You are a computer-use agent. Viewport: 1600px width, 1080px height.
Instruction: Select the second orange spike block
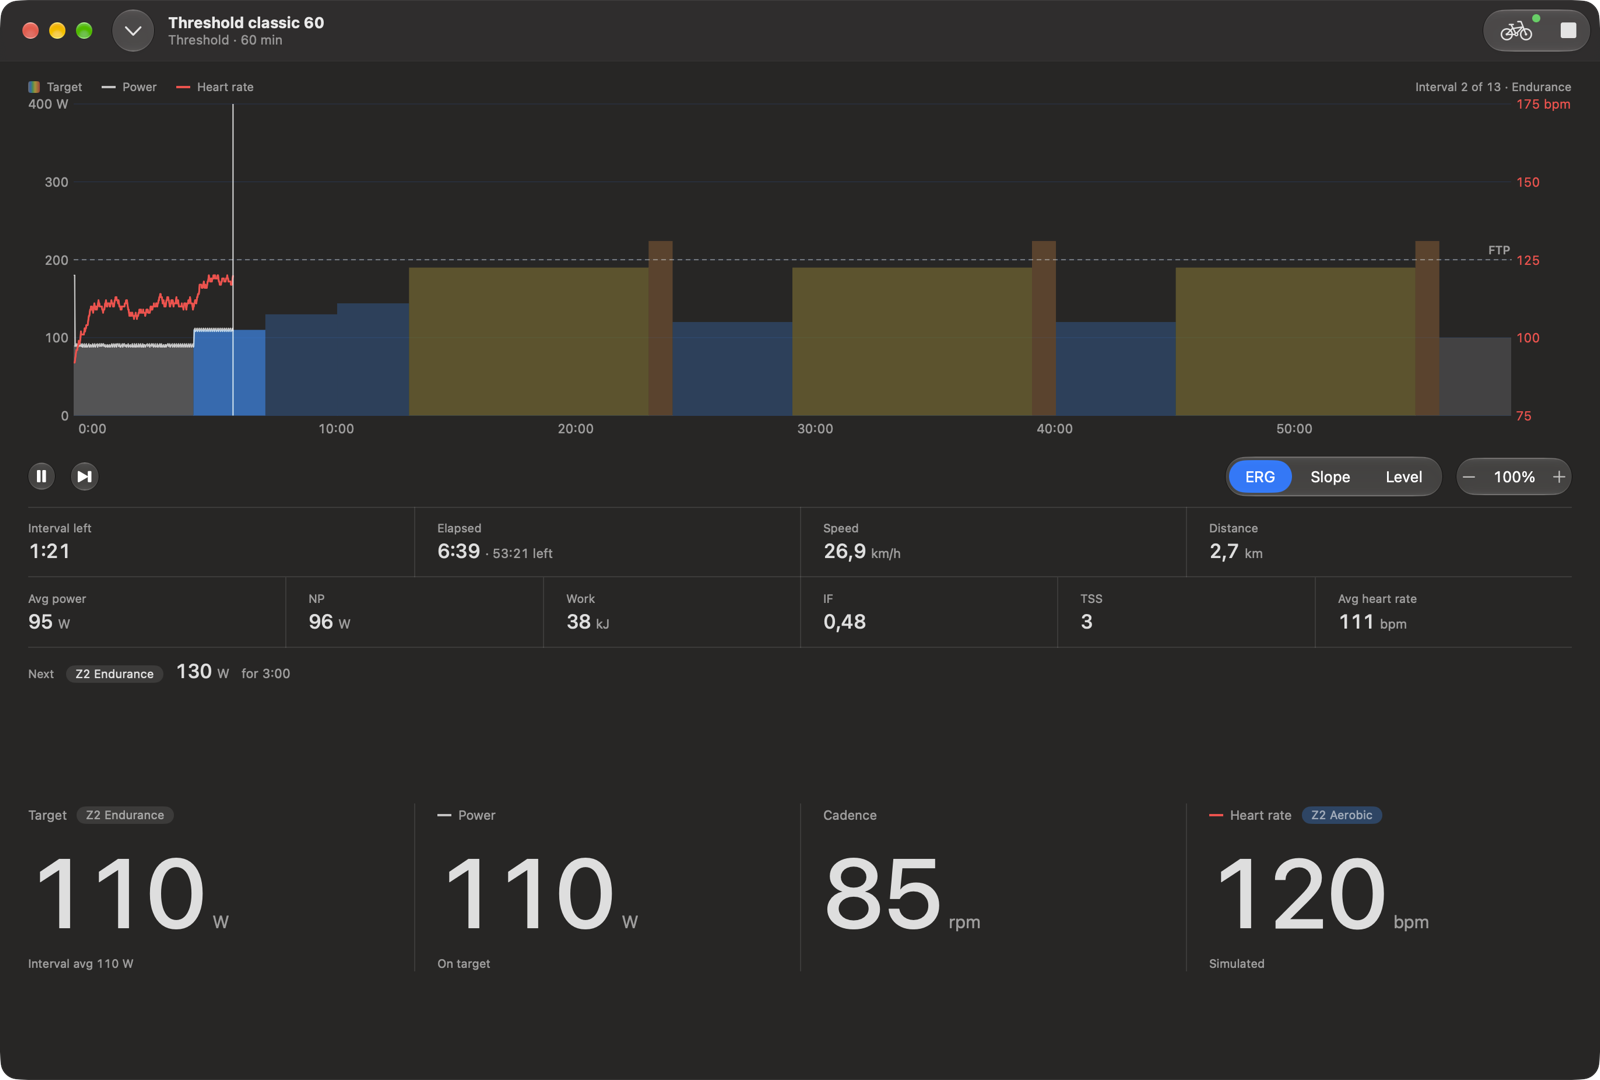[x=1044, y=328]
